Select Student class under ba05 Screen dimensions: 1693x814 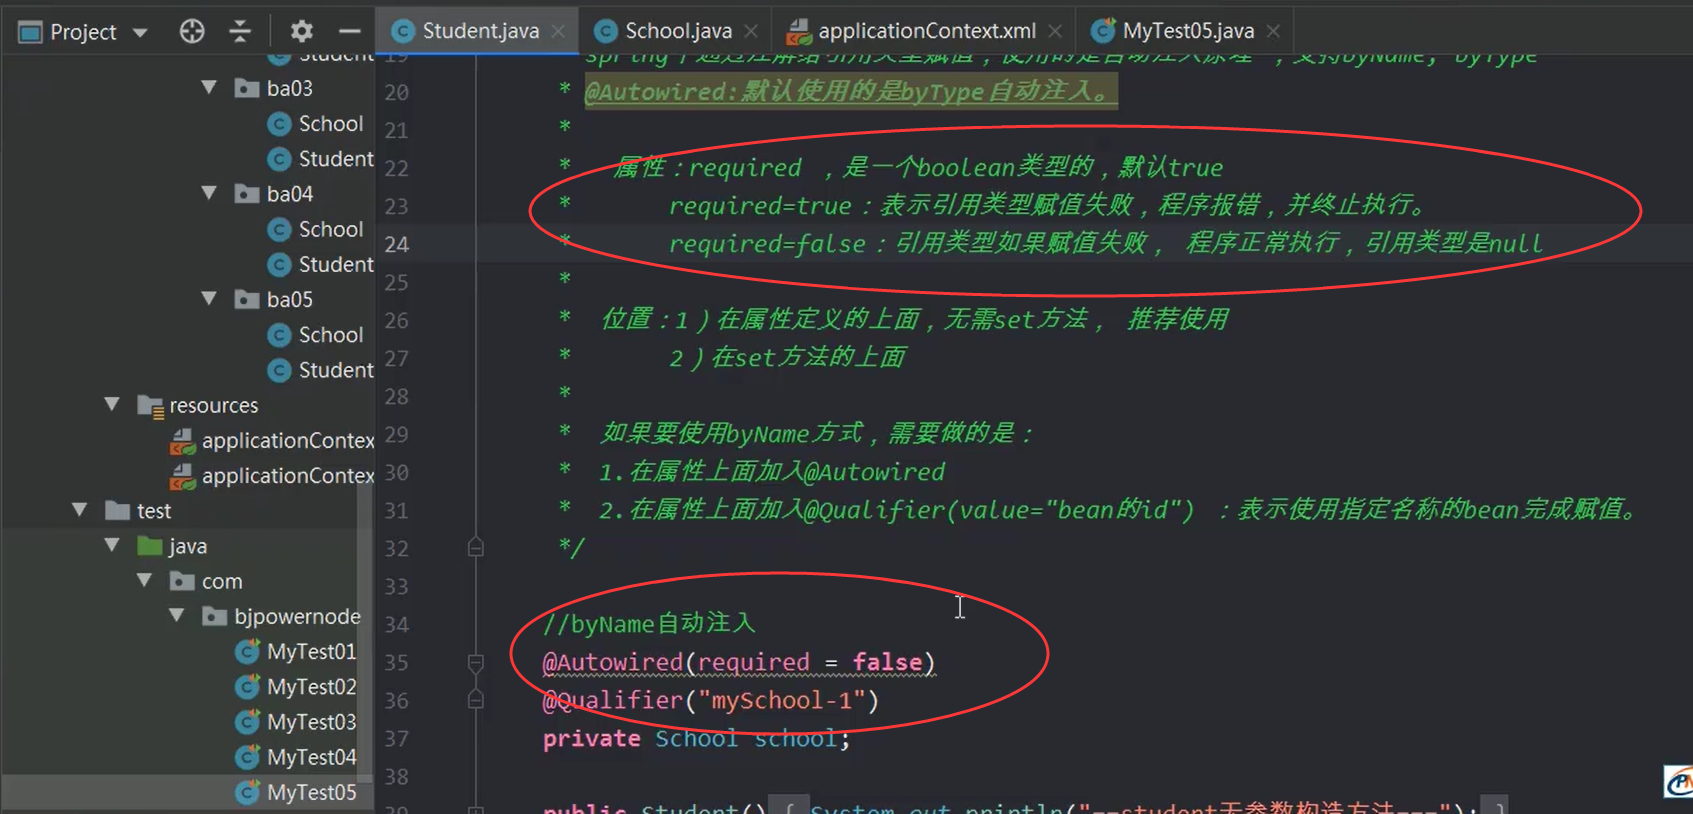336,370
